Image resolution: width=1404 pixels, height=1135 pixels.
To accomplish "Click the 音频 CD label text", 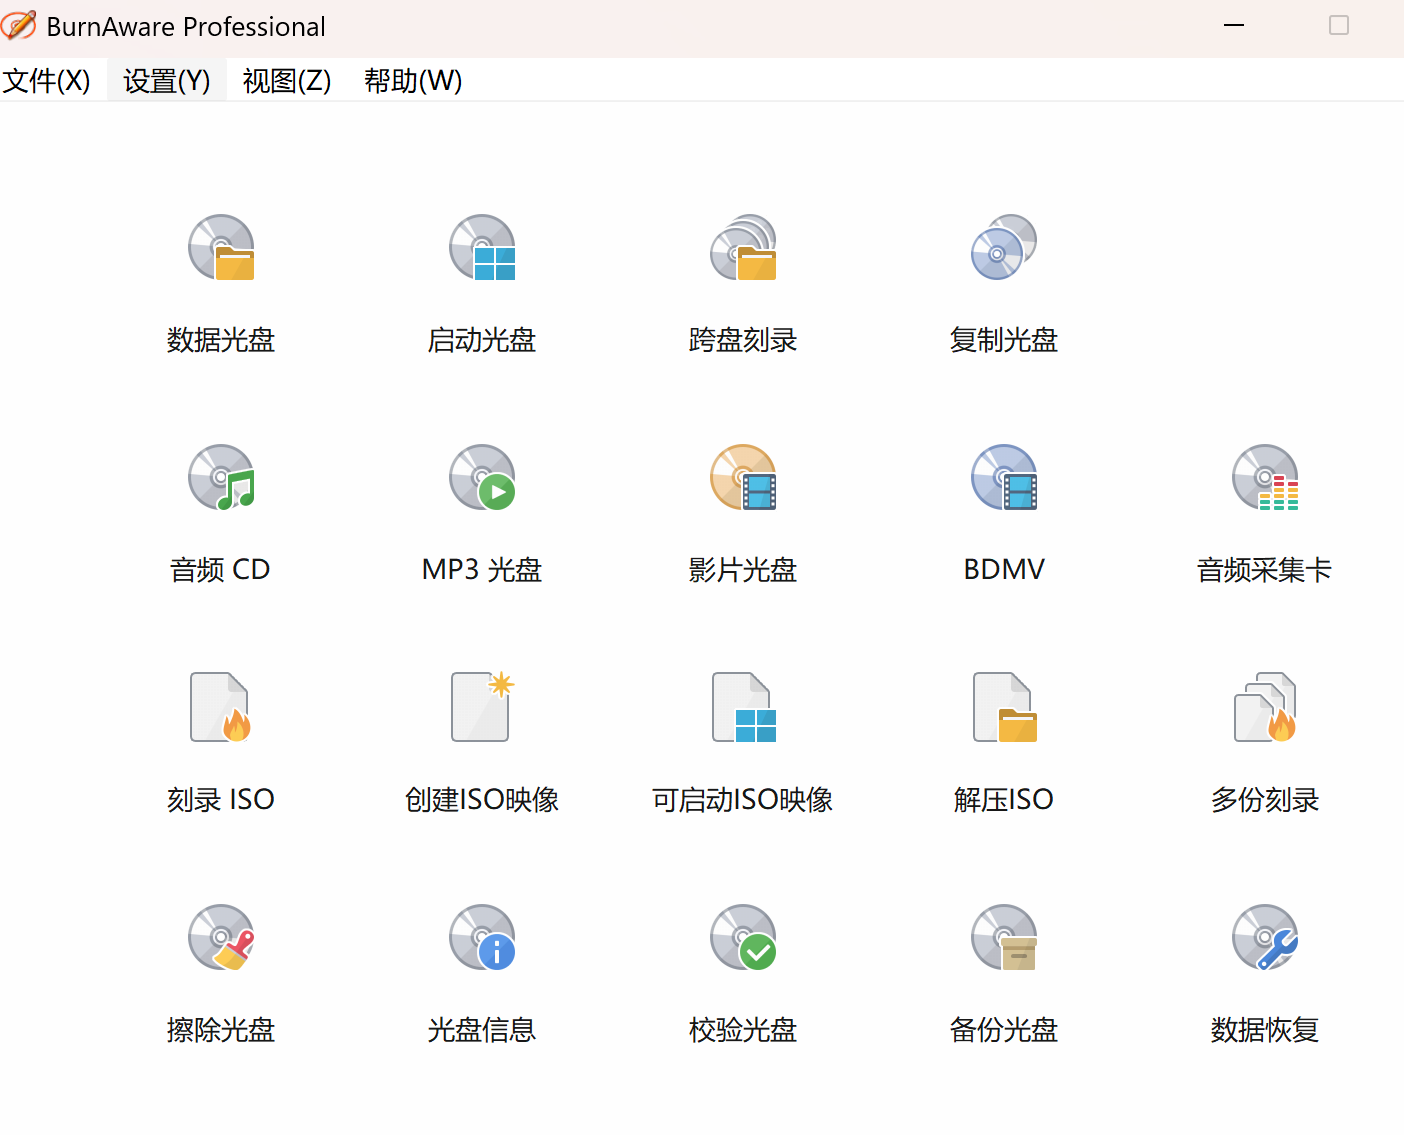I will [220, 570].
